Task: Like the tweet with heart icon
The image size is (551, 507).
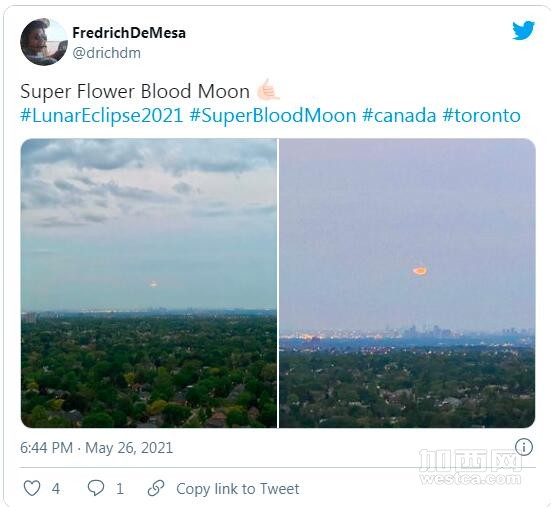Action: pos(32,488)
